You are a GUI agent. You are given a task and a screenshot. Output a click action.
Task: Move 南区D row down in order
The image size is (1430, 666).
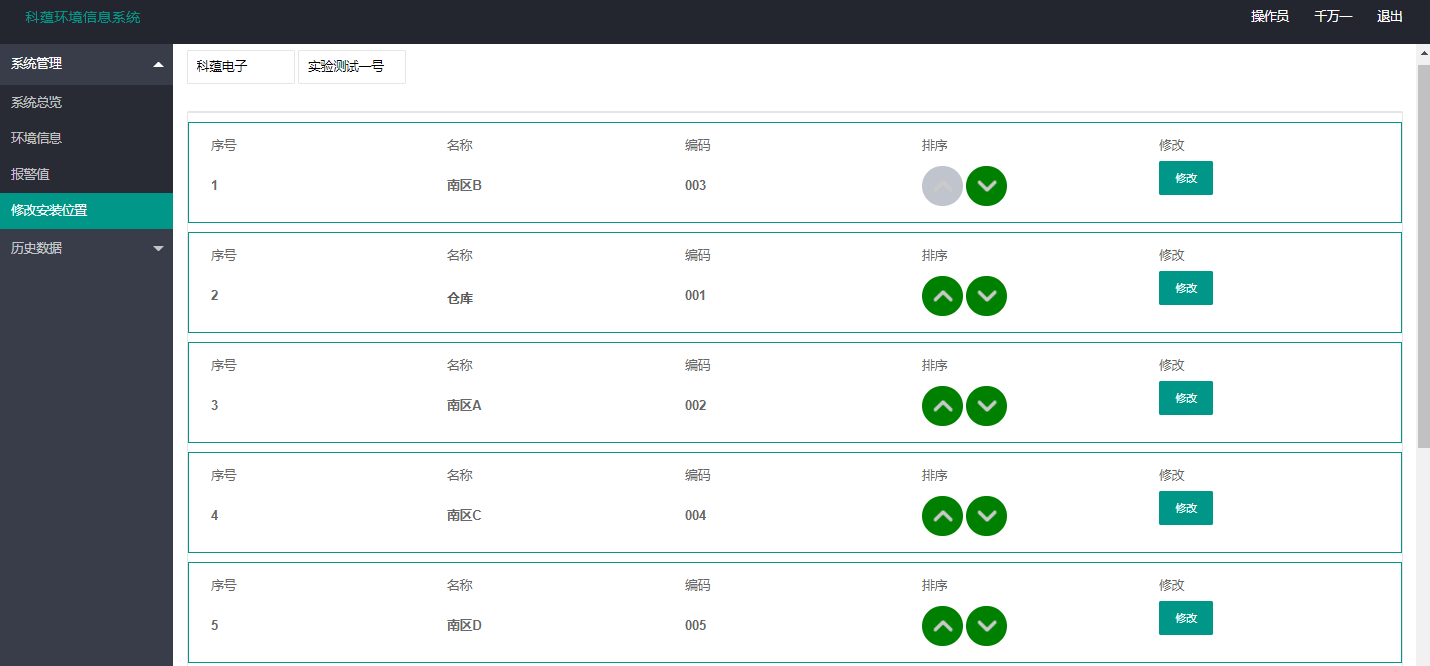(986, 626)
